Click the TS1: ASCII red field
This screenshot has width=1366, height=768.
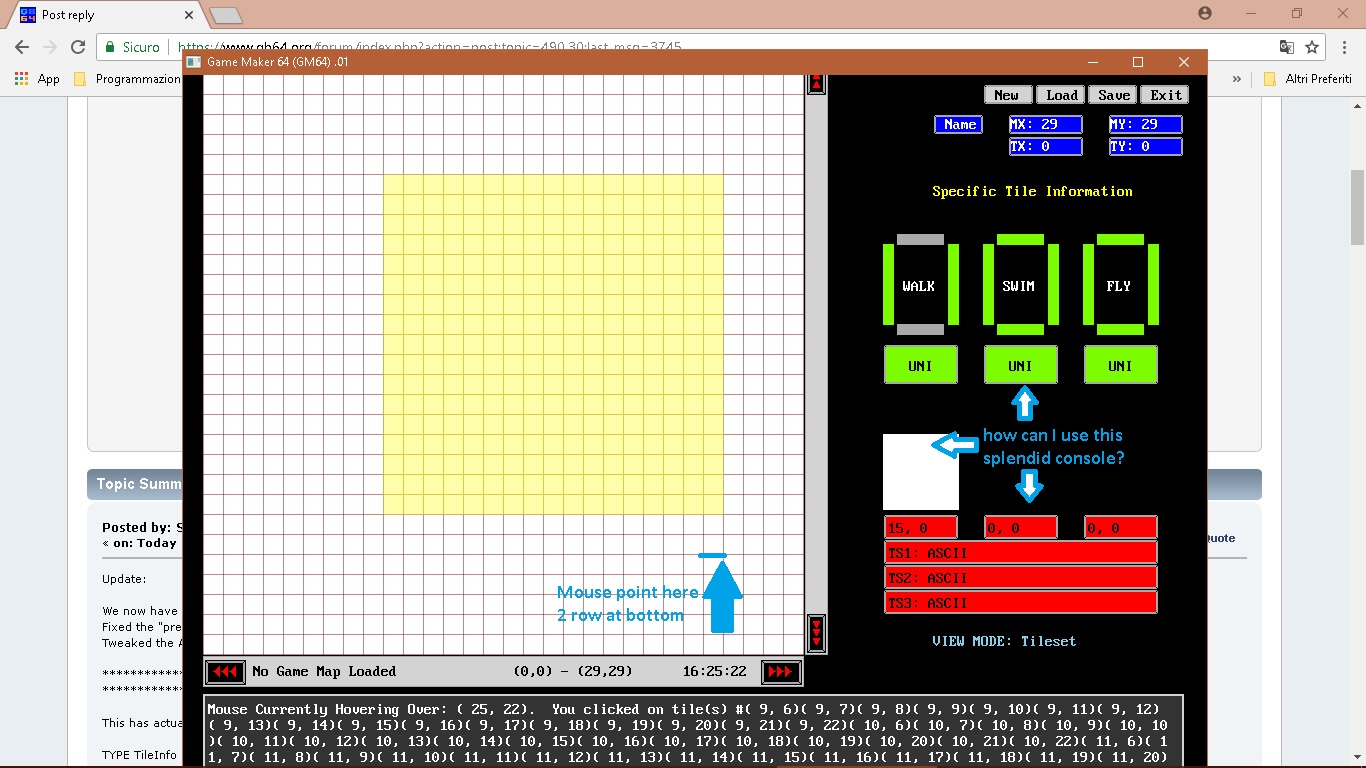(x=1020, y=553)
